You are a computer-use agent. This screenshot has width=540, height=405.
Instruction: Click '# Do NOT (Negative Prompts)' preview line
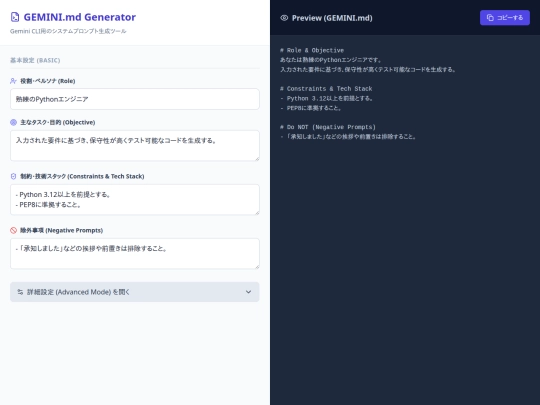tap(328, 127)
